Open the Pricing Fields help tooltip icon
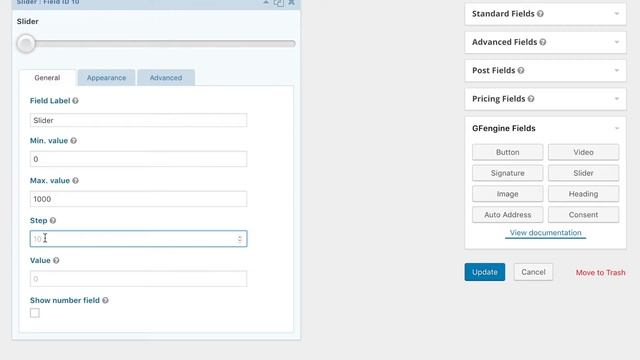 (531, 99)
